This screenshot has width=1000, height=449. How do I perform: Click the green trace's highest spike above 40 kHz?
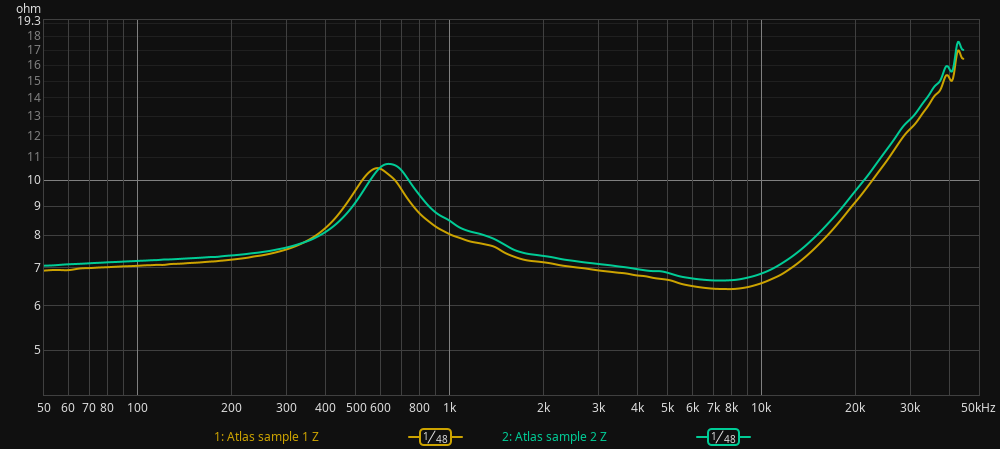point(958,42)
